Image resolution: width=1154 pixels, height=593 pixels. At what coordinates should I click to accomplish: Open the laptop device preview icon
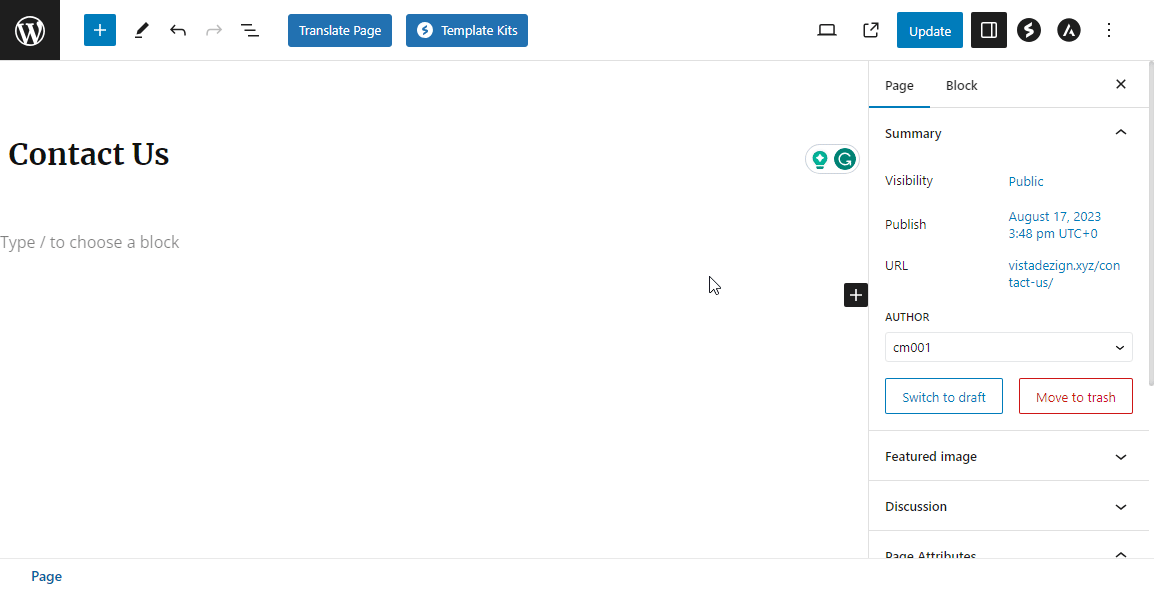click(x=827, y=30)
